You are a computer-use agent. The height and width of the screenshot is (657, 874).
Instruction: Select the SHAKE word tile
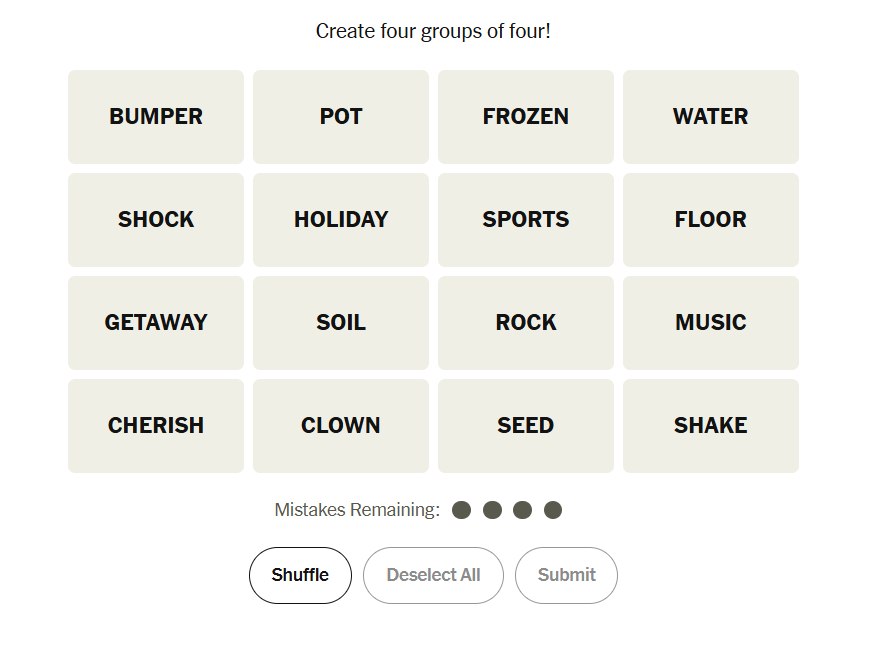[711, 426]
